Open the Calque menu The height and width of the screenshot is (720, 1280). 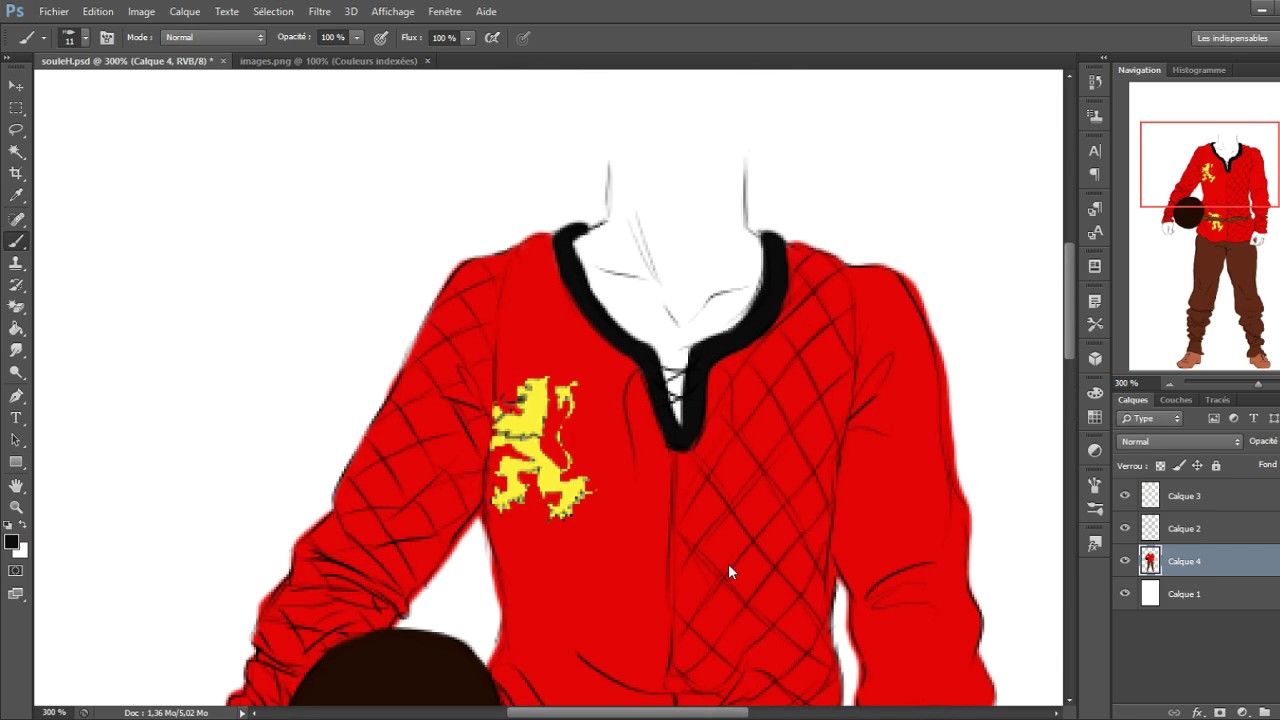[x=184, y=12]
